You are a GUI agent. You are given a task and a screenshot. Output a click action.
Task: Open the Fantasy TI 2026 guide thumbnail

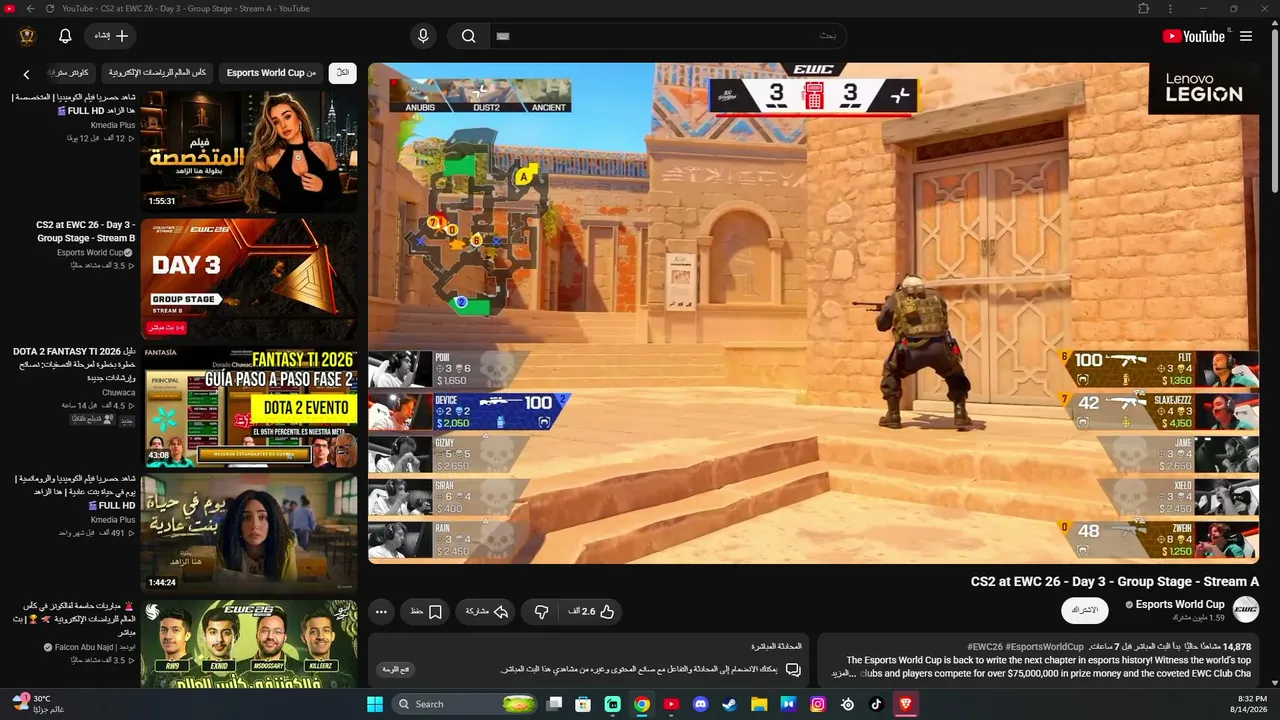pyautogui.click(x=249, y=406)
